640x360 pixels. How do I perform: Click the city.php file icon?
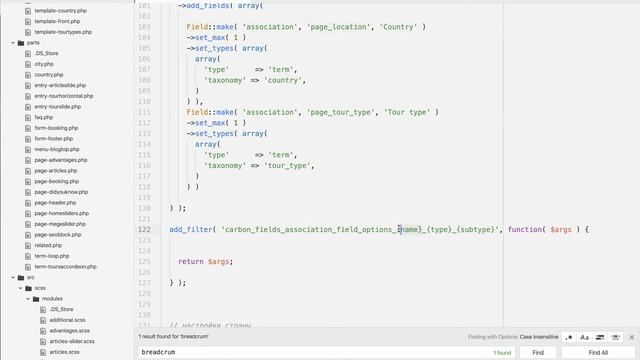28,64
